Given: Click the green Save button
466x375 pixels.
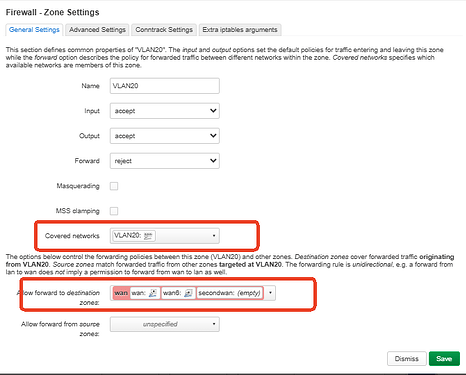Looking at the screenshot, I should click(444, 359).
